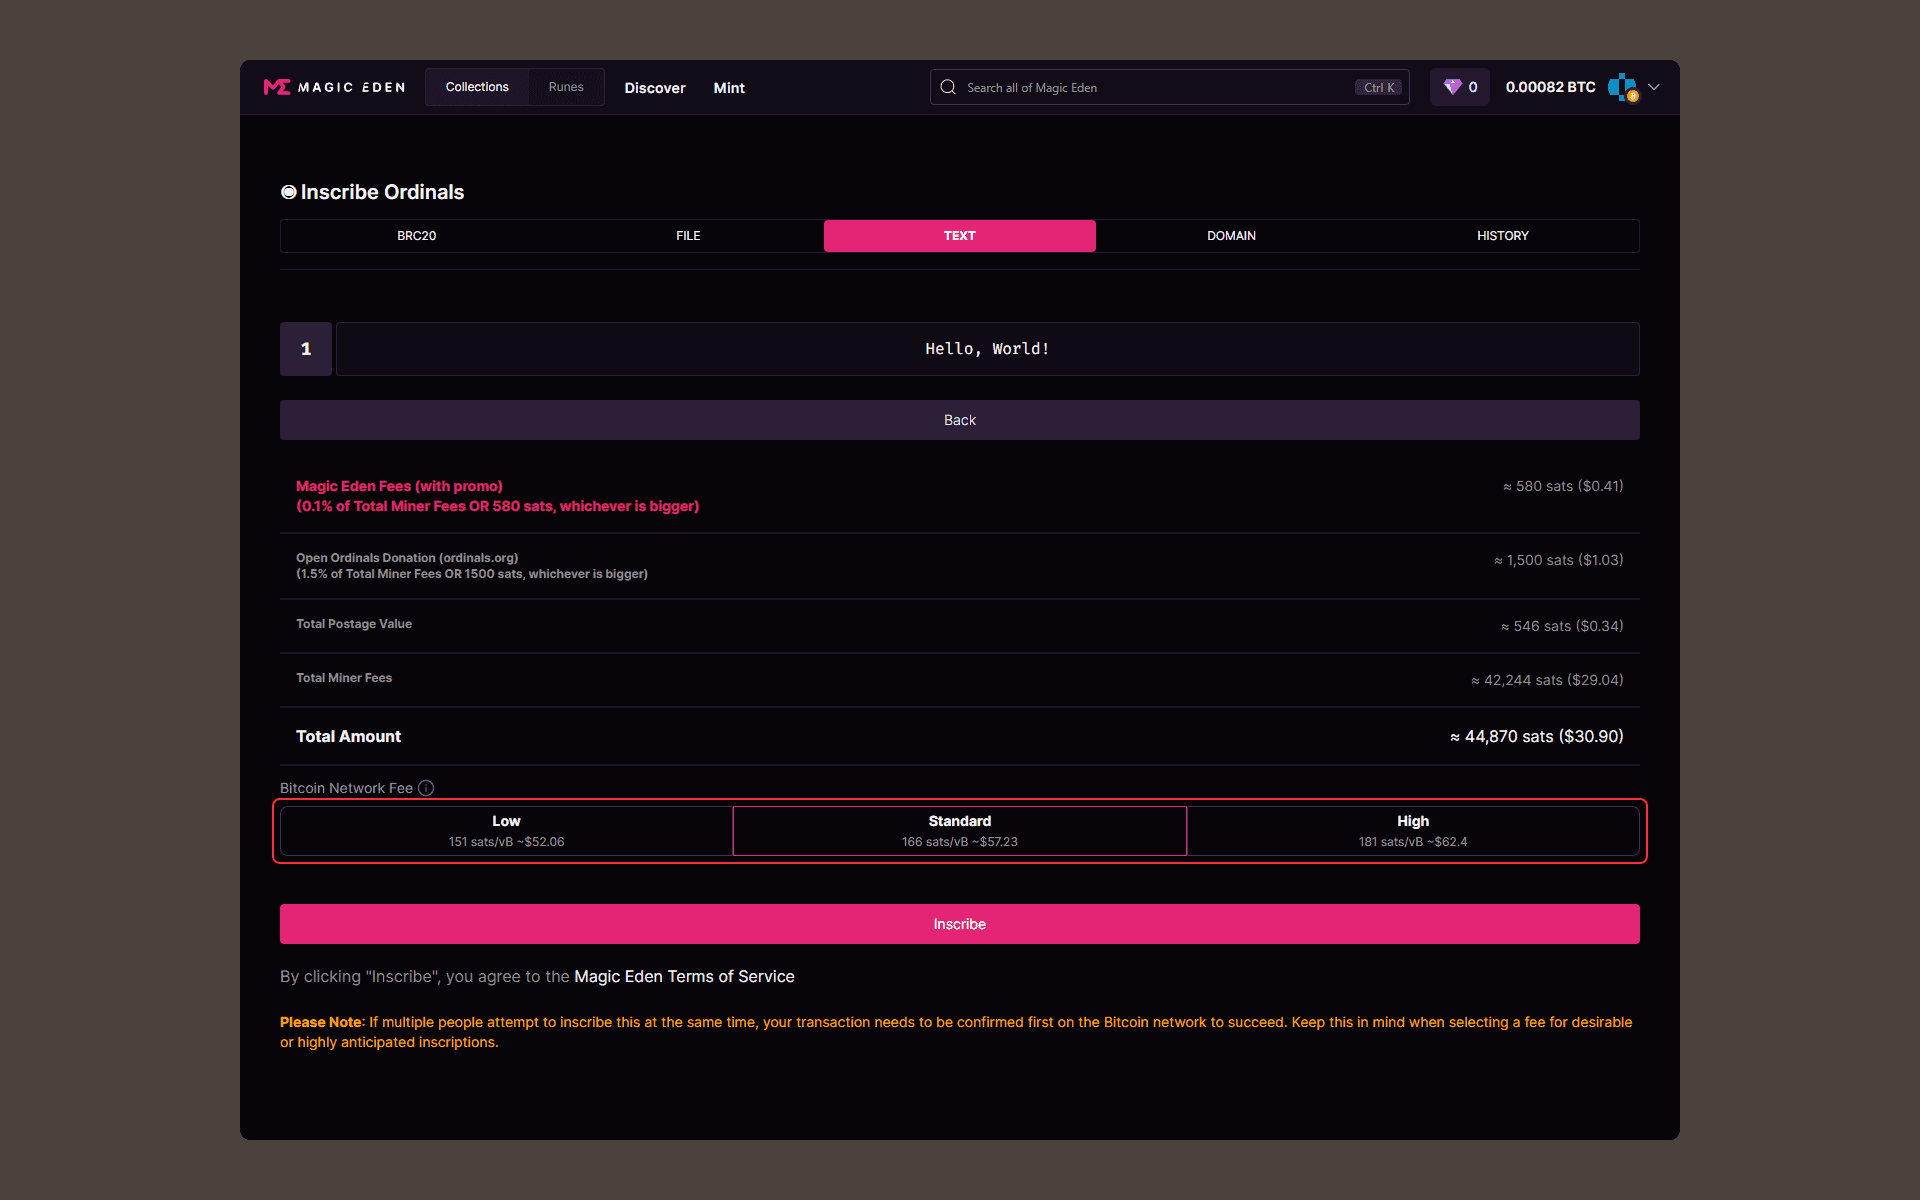
Task: Click the diamond rewards icon
Action: [1452, 87]
